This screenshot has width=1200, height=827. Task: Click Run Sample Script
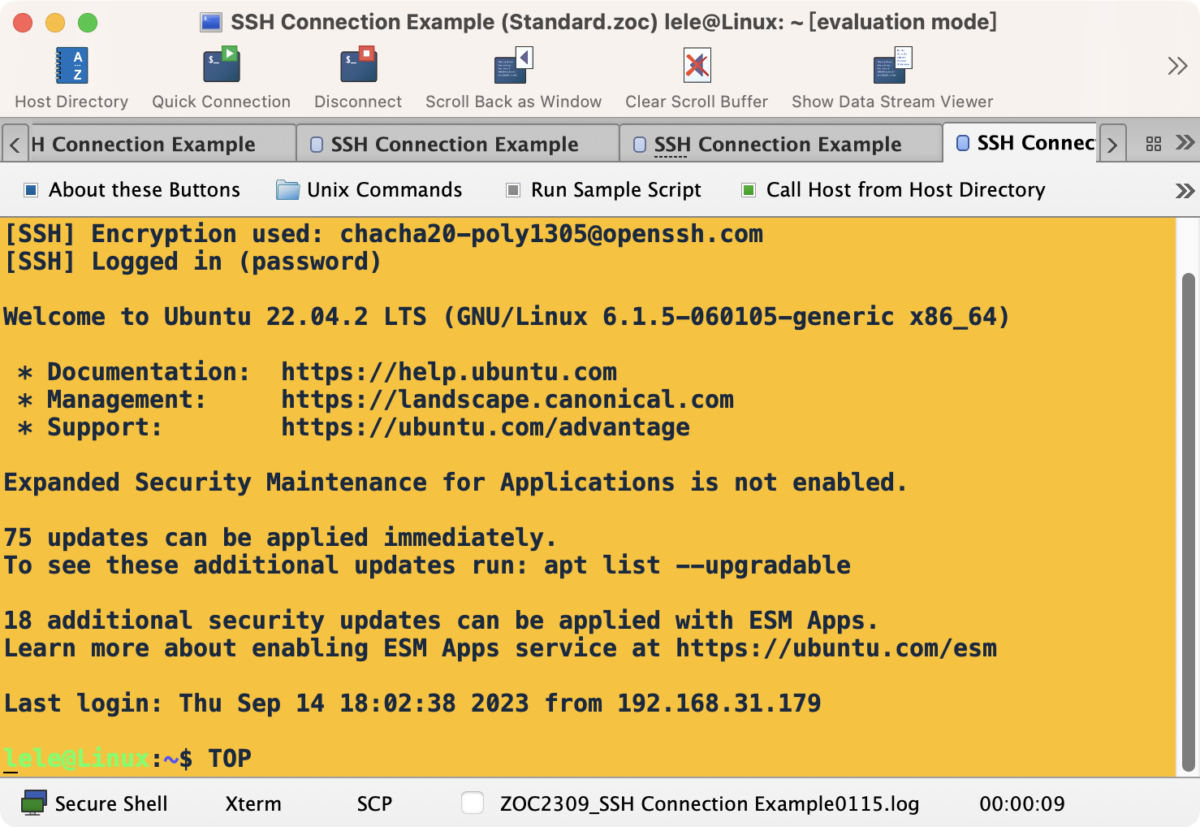click(604, 190)
